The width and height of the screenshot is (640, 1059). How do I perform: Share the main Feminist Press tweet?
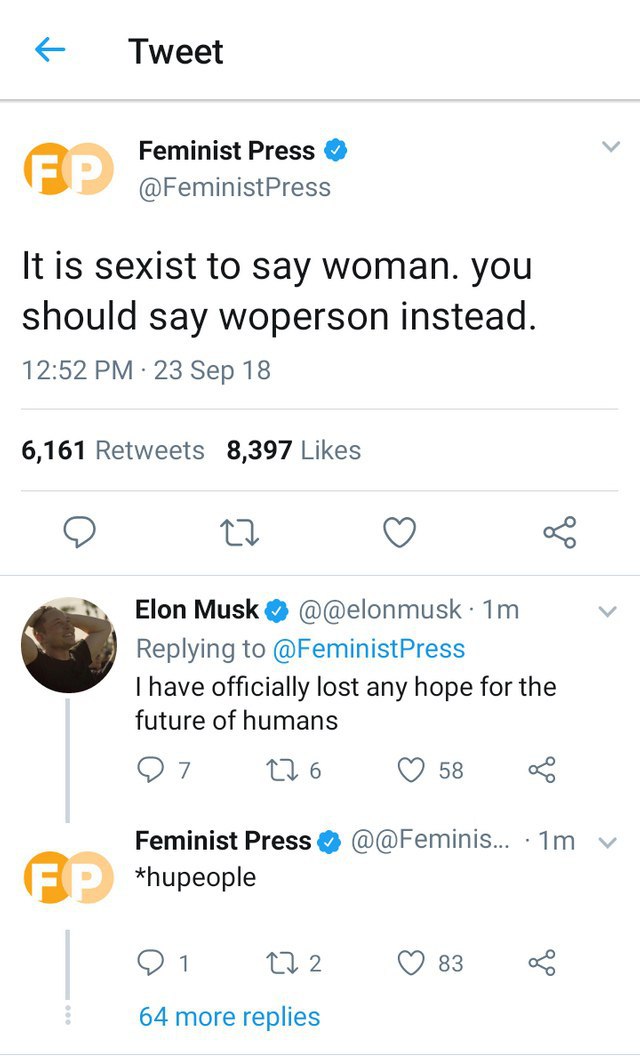click(560, 532)
